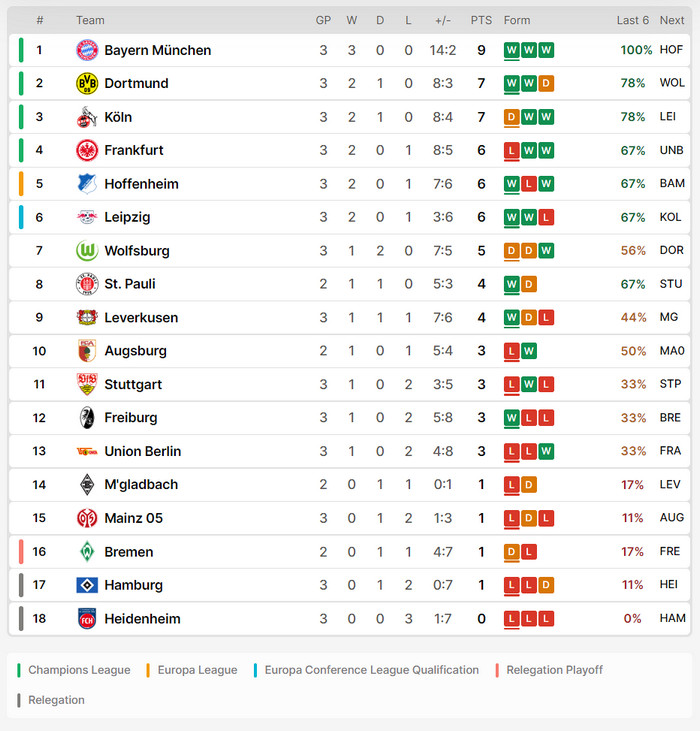
Task: Click the Köln goat crest
Action: (87, 117)
